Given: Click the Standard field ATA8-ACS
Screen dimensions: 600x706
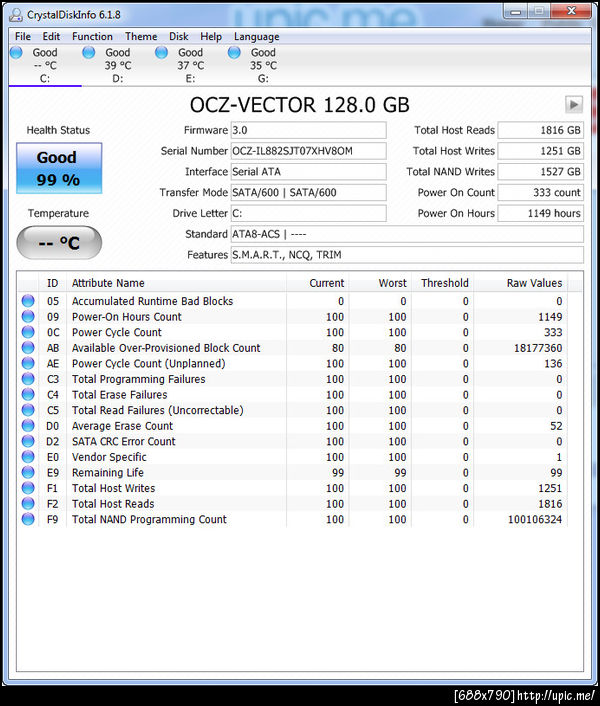Looking at the screenshot, I should (x=407, y=234).
